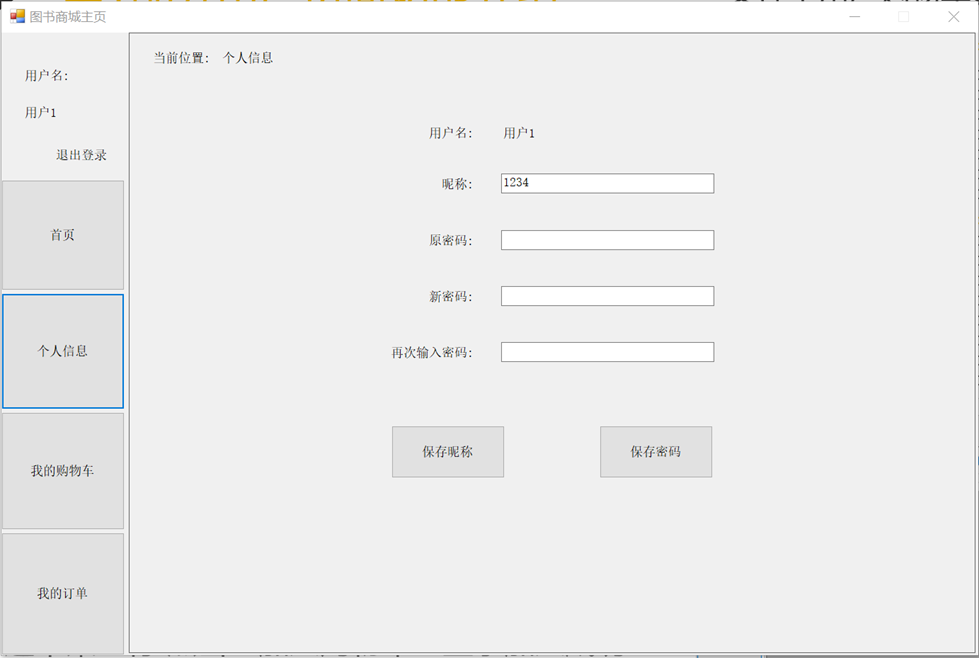
Task: Click the 昵称: field label
Action: click(x=457, y=184)
